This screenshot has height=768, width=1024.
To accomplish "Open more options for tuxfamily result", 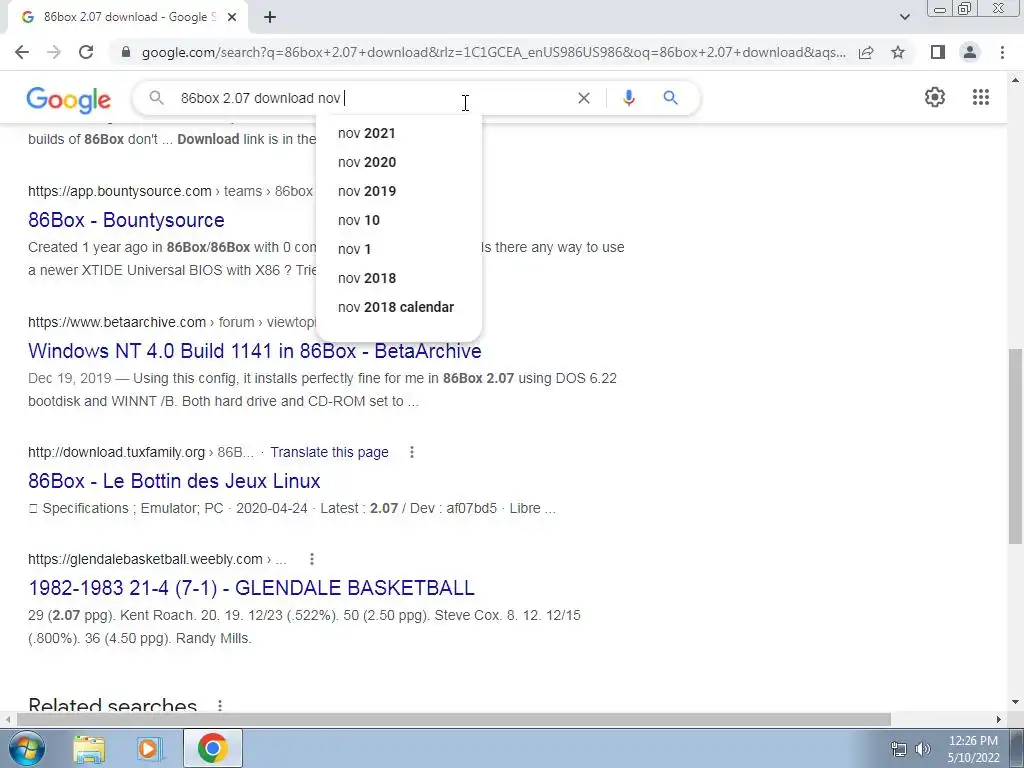I will click(411, 452).
